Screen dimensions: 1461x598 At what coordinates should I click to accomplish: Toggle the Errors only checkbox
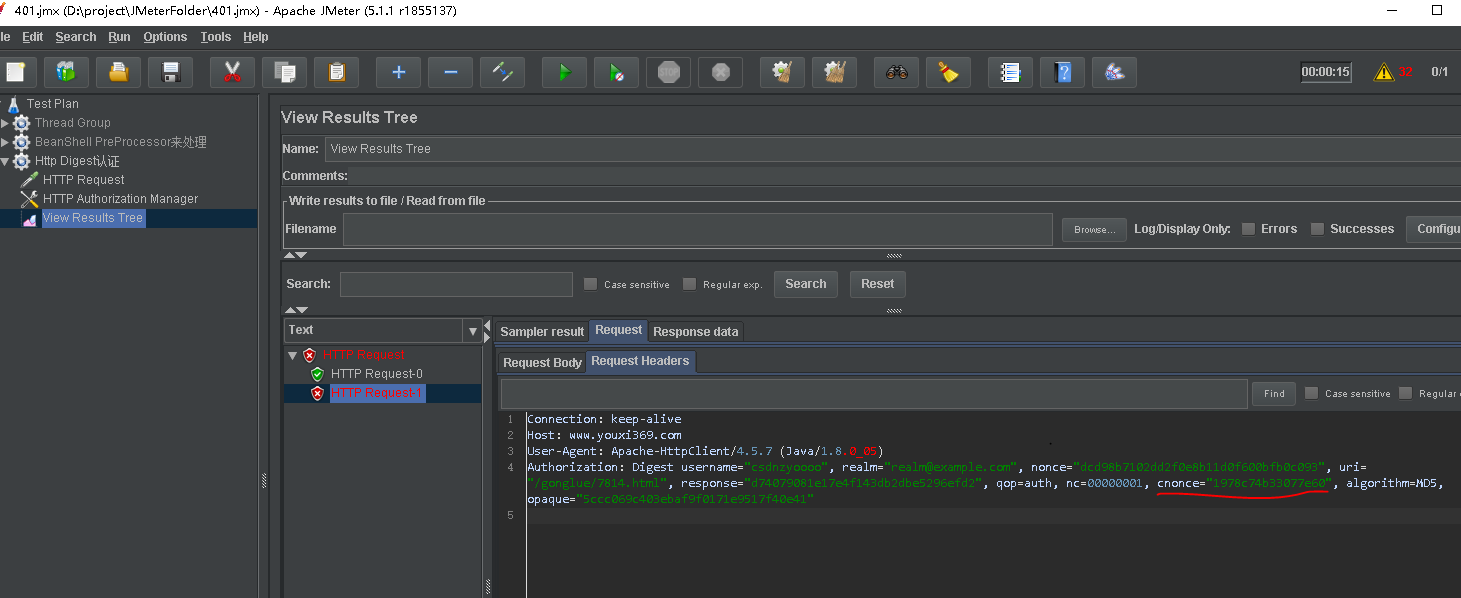coord(1248,229)
